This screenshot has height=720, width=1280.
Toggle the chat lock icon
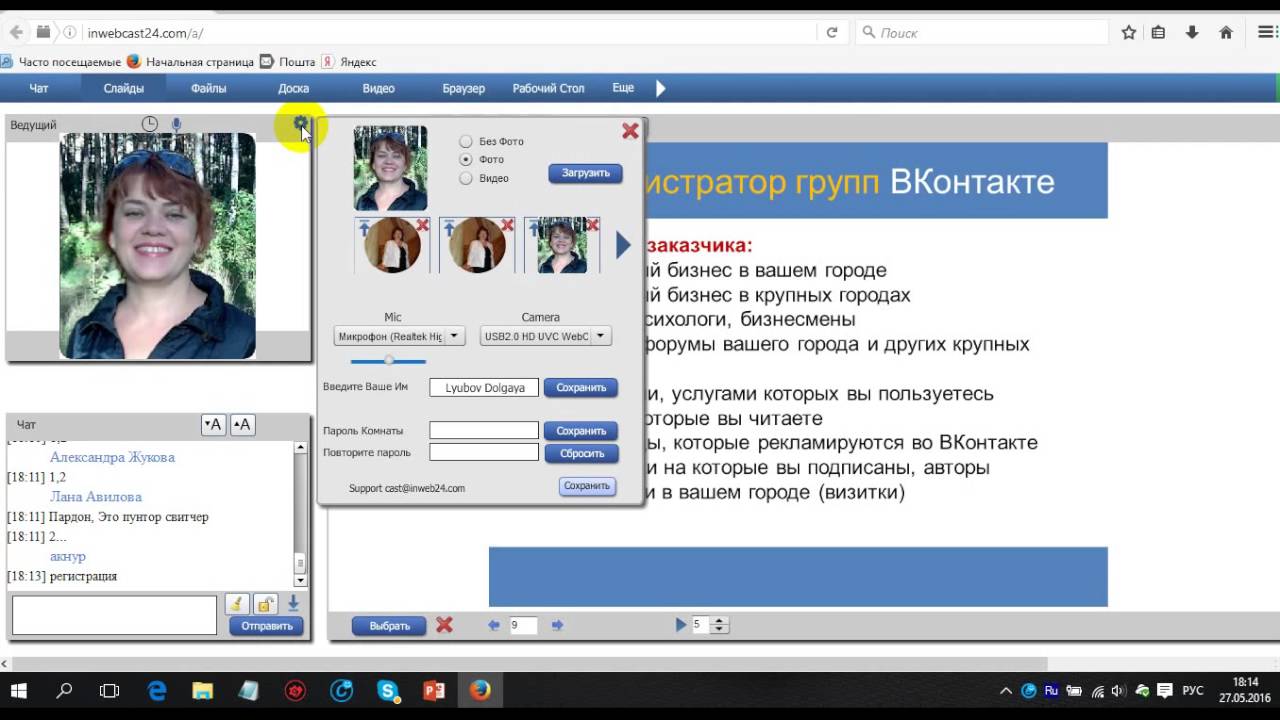[x=265, y=603]
